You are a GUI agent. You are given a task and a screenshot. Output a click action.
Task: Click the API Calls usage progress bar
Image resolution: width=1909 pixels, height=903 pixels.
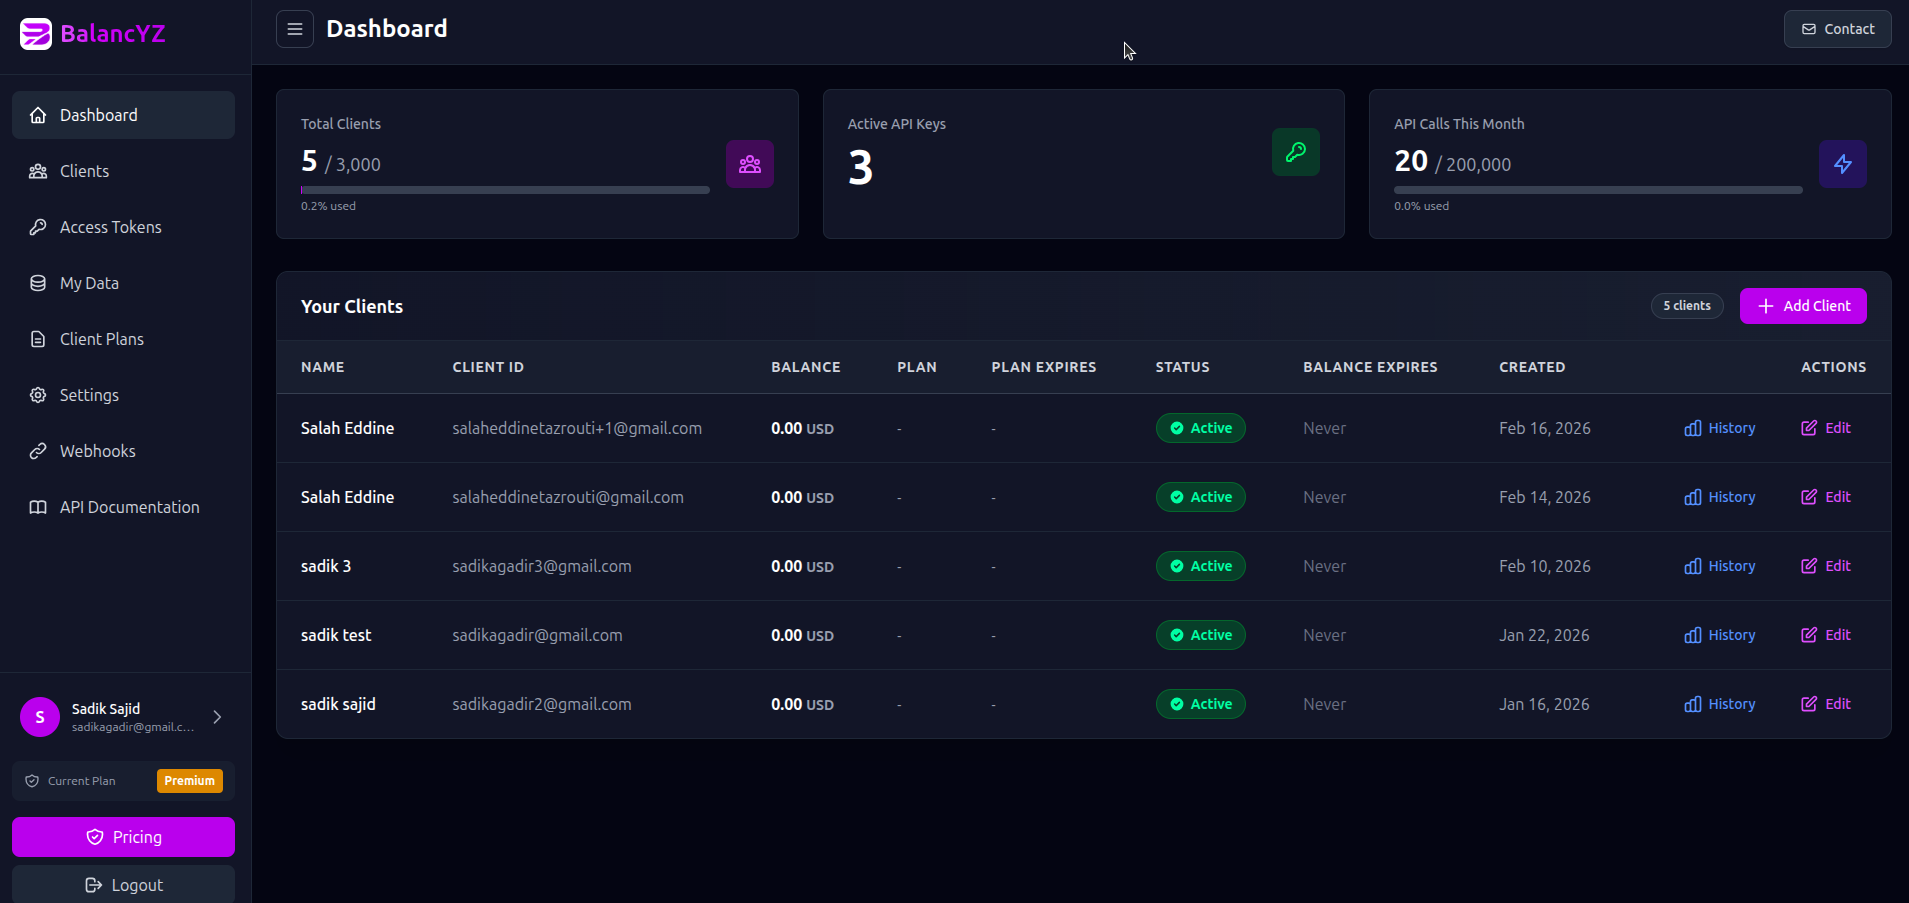tap(1598, 190)
